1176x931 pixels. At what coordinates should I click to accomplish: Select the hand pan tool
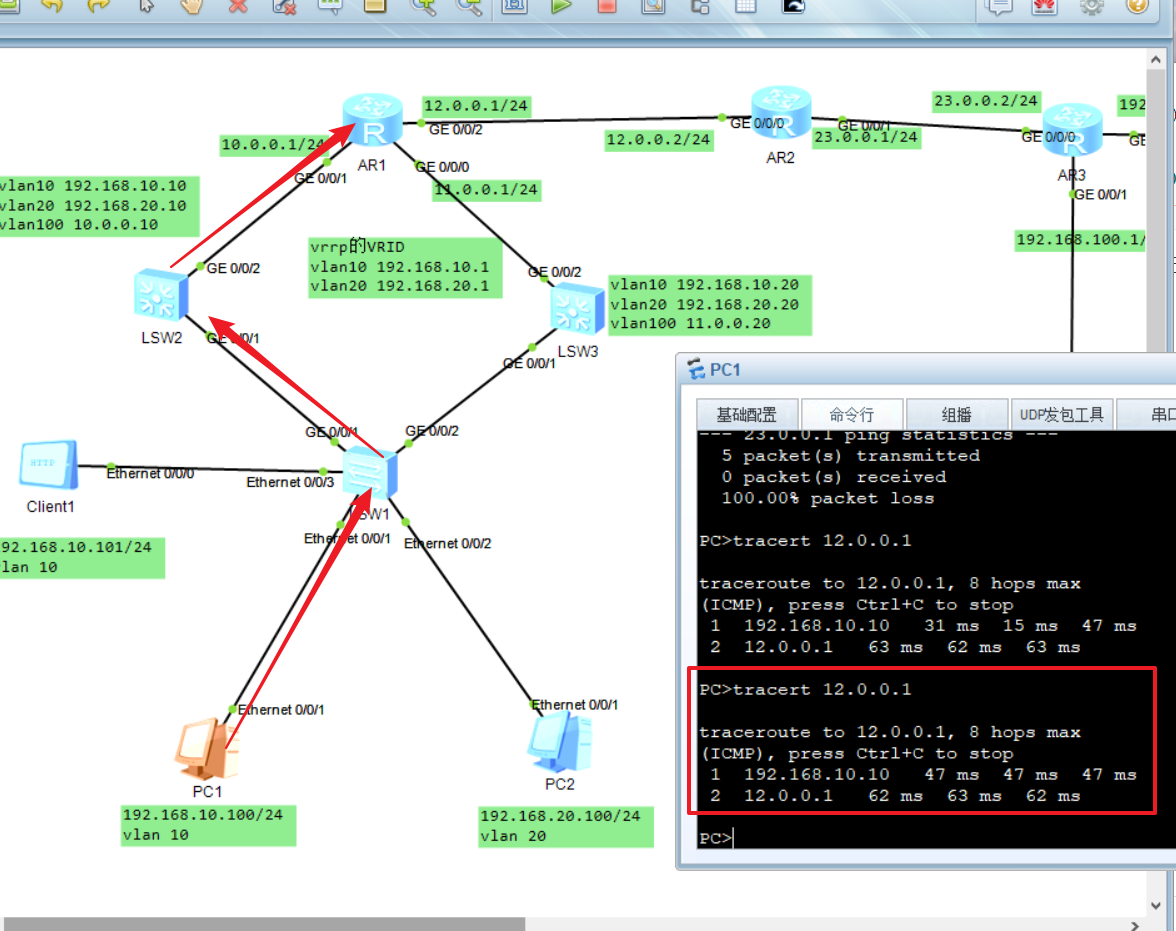coord(190,8)
